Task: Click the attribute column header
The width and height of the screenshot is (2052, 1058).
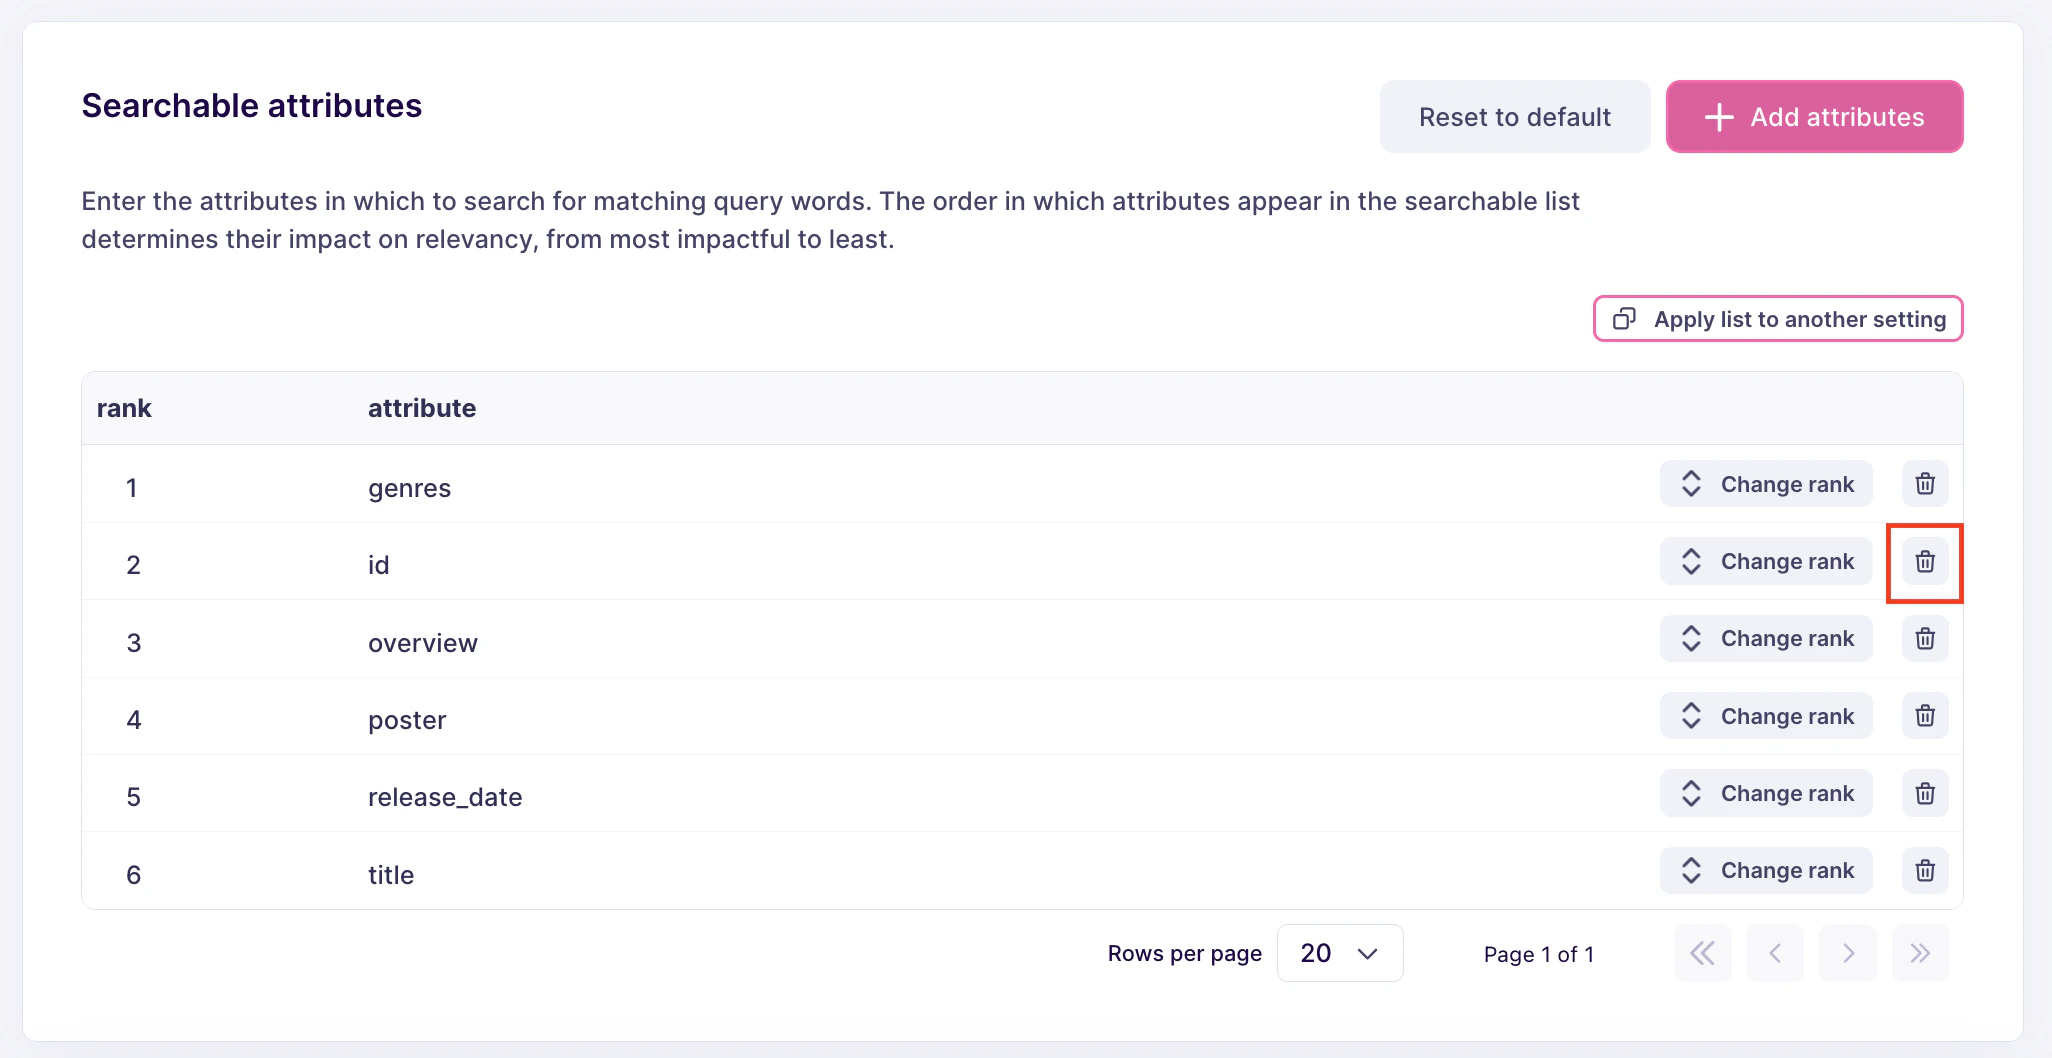Action: click(x=421, y=407)
